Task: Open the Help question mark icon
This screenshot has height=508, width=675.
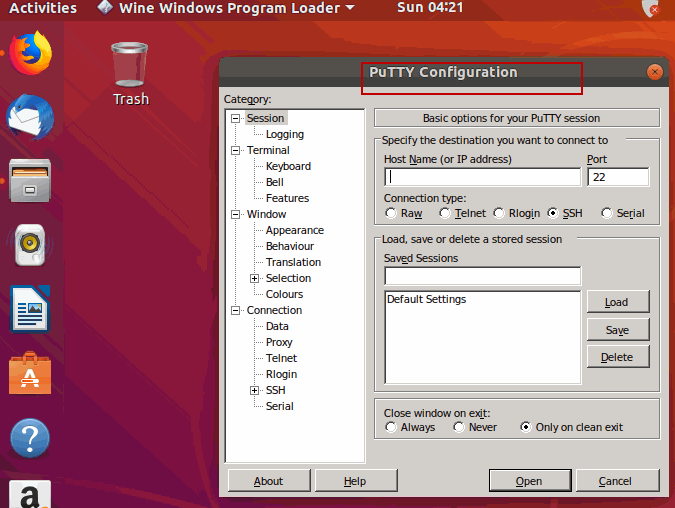Action: (30, 438)
